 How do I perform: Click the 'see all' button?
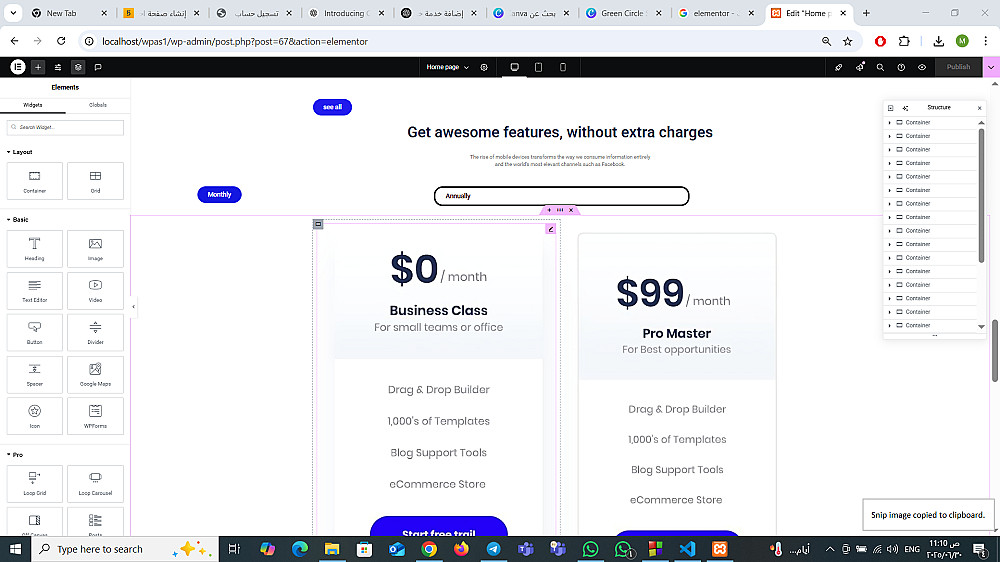point(332,107)
